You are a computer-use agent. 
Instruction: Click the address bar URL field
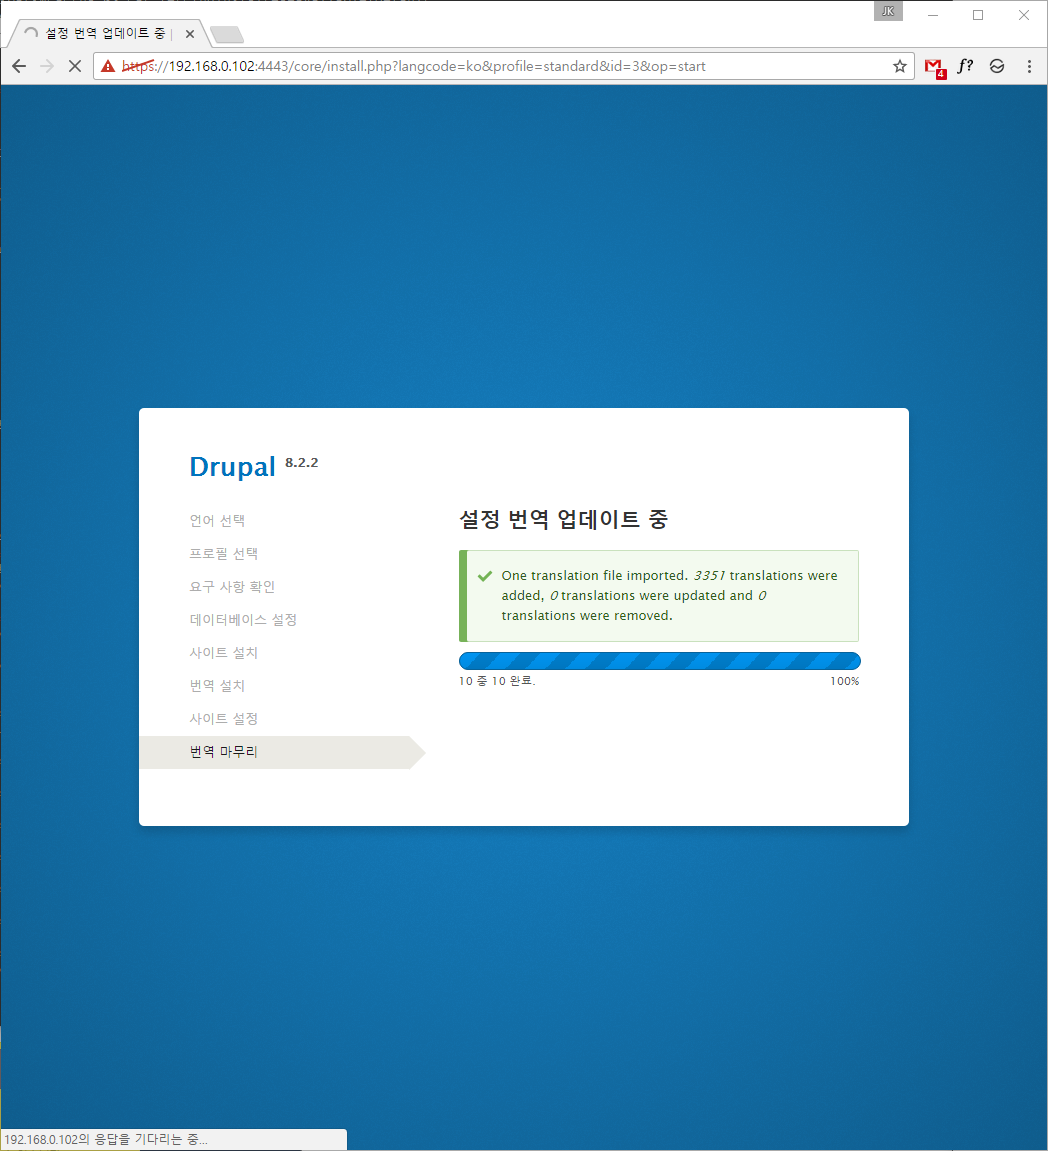tap(503, 66)
